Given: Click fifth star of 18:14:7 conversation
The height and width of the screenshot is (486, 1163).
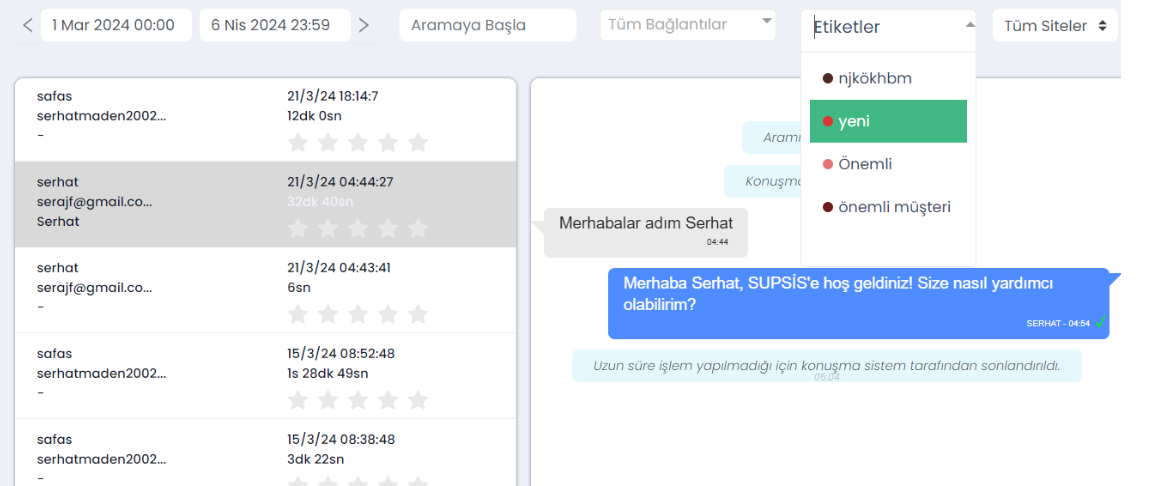Looking at the screenshot, I should point(418,142).
